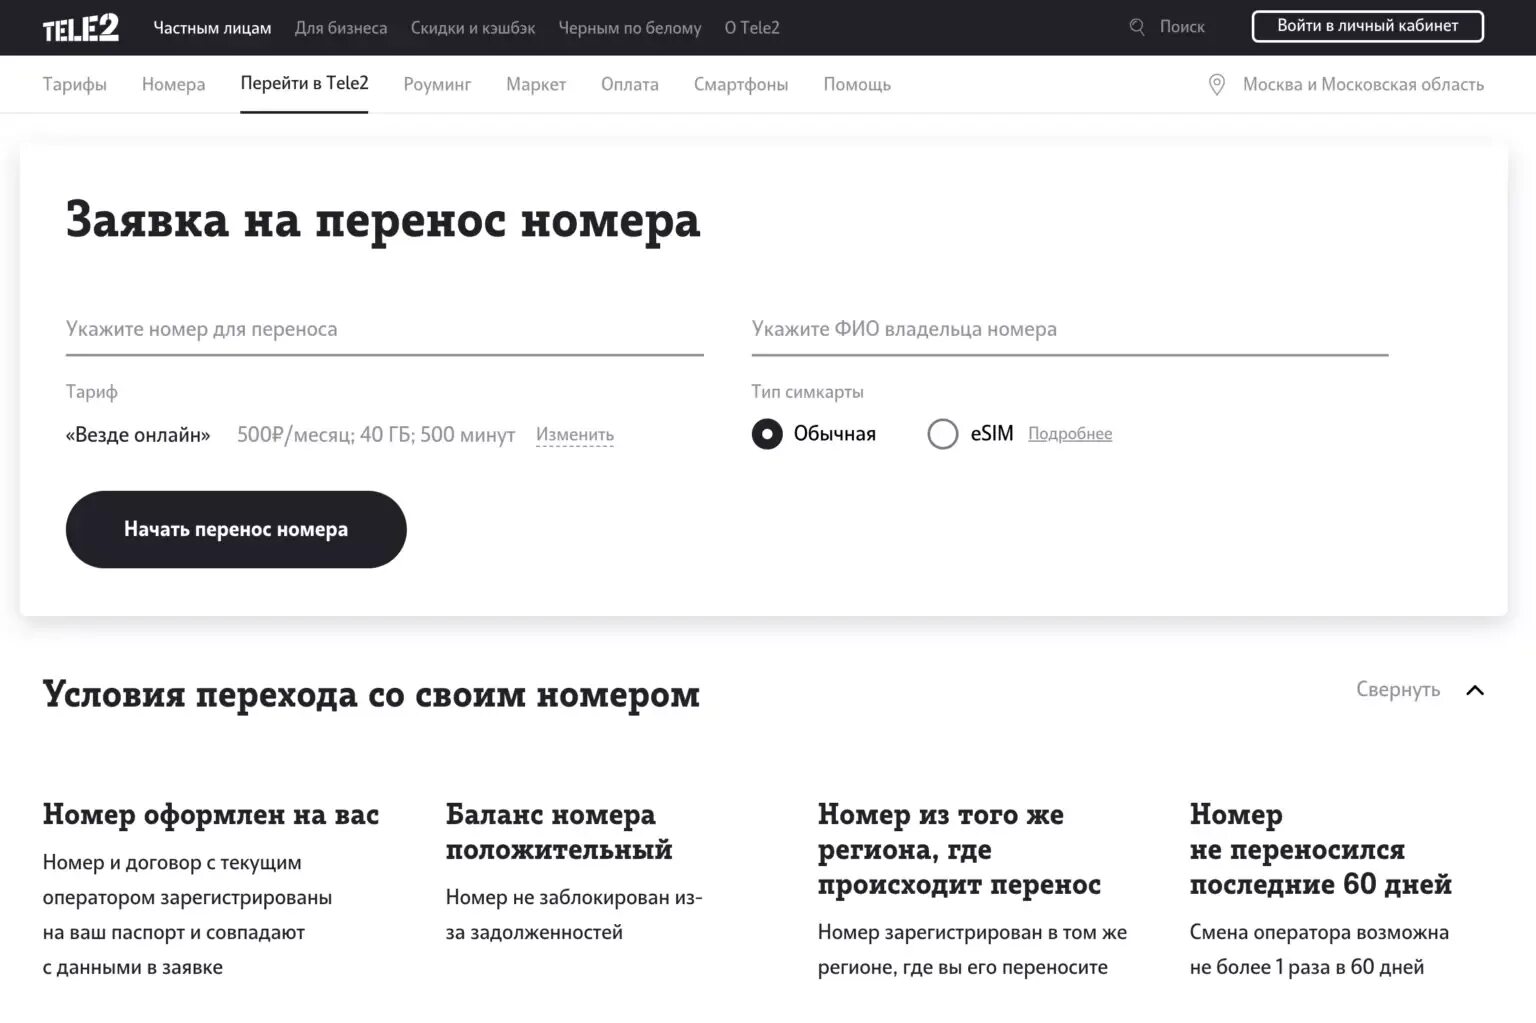Click the Баланс номера положительный heading
Screen dimensions: 1536x1023
click(x=559, y=832)
